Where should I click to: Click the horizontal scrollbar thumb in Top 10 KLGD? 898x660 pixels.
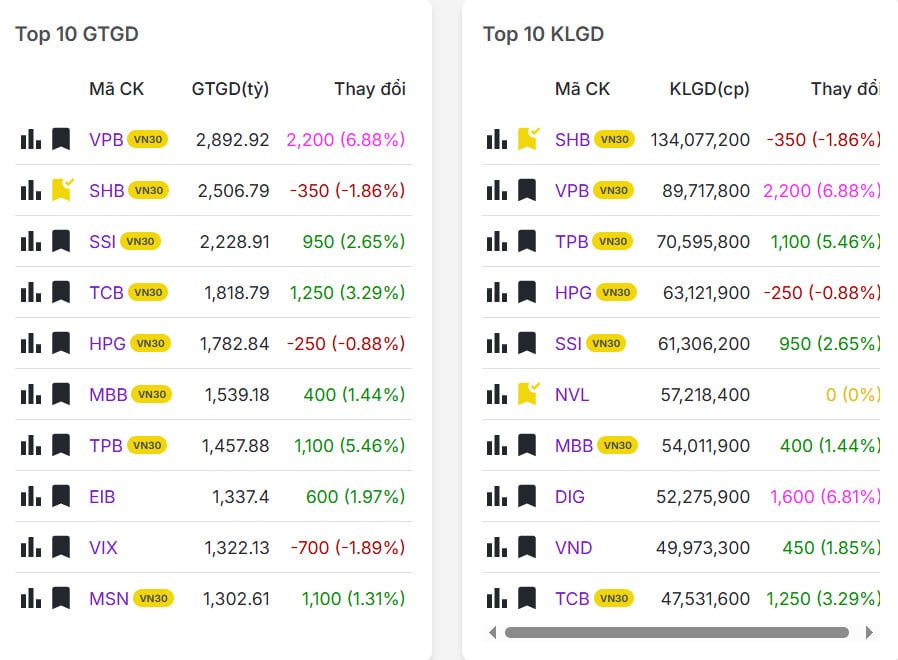(x=676, y=632)
